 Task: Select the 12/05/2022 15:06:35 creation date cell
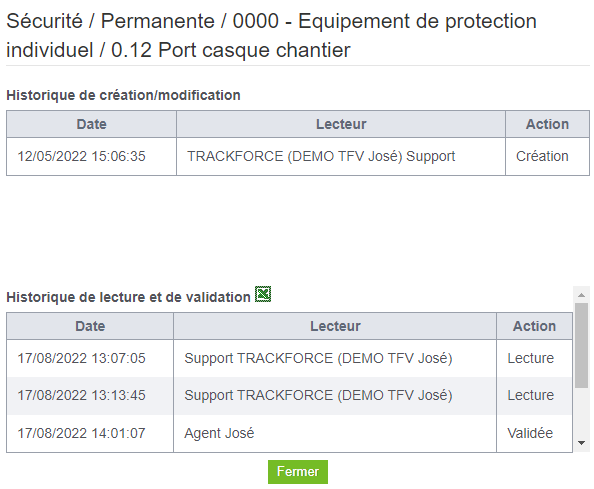pos(91,156)
